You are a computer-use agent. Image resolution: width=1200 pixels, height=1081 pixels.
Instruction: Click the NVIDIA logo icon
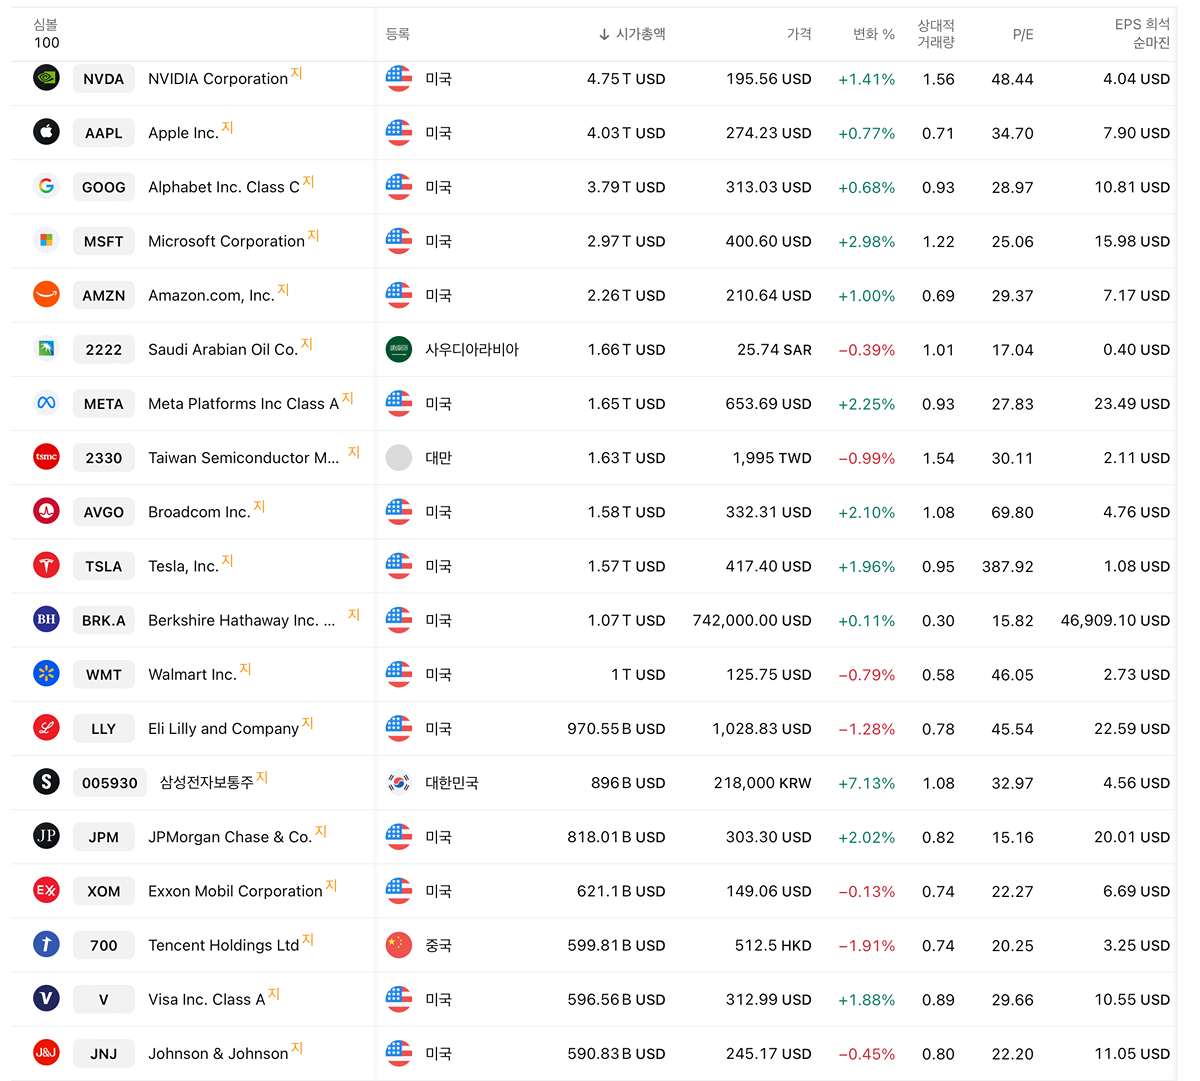tap(46, 78)
